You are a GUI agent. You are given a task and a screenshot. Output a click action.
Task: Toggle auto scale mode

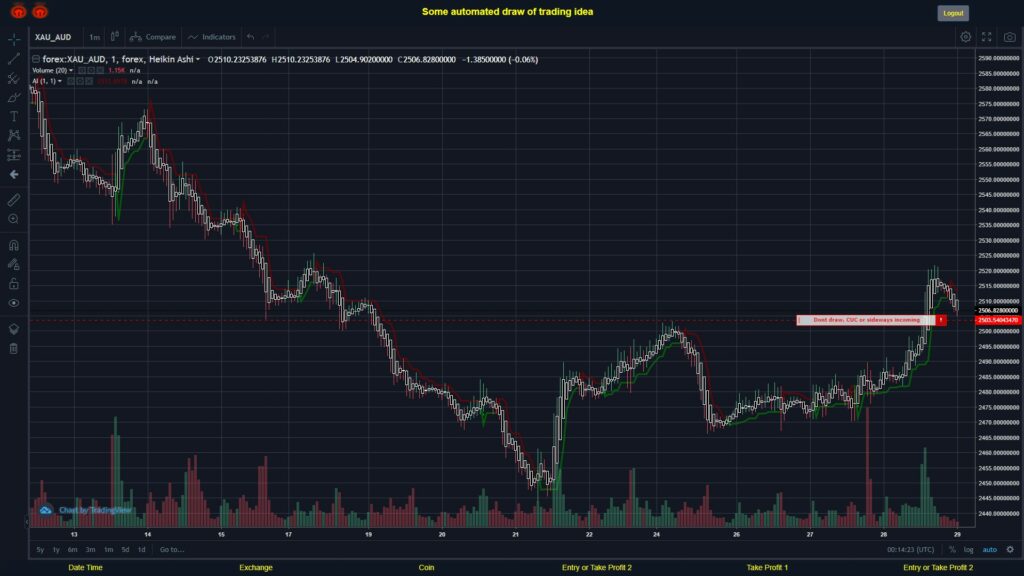coord(990,550)
